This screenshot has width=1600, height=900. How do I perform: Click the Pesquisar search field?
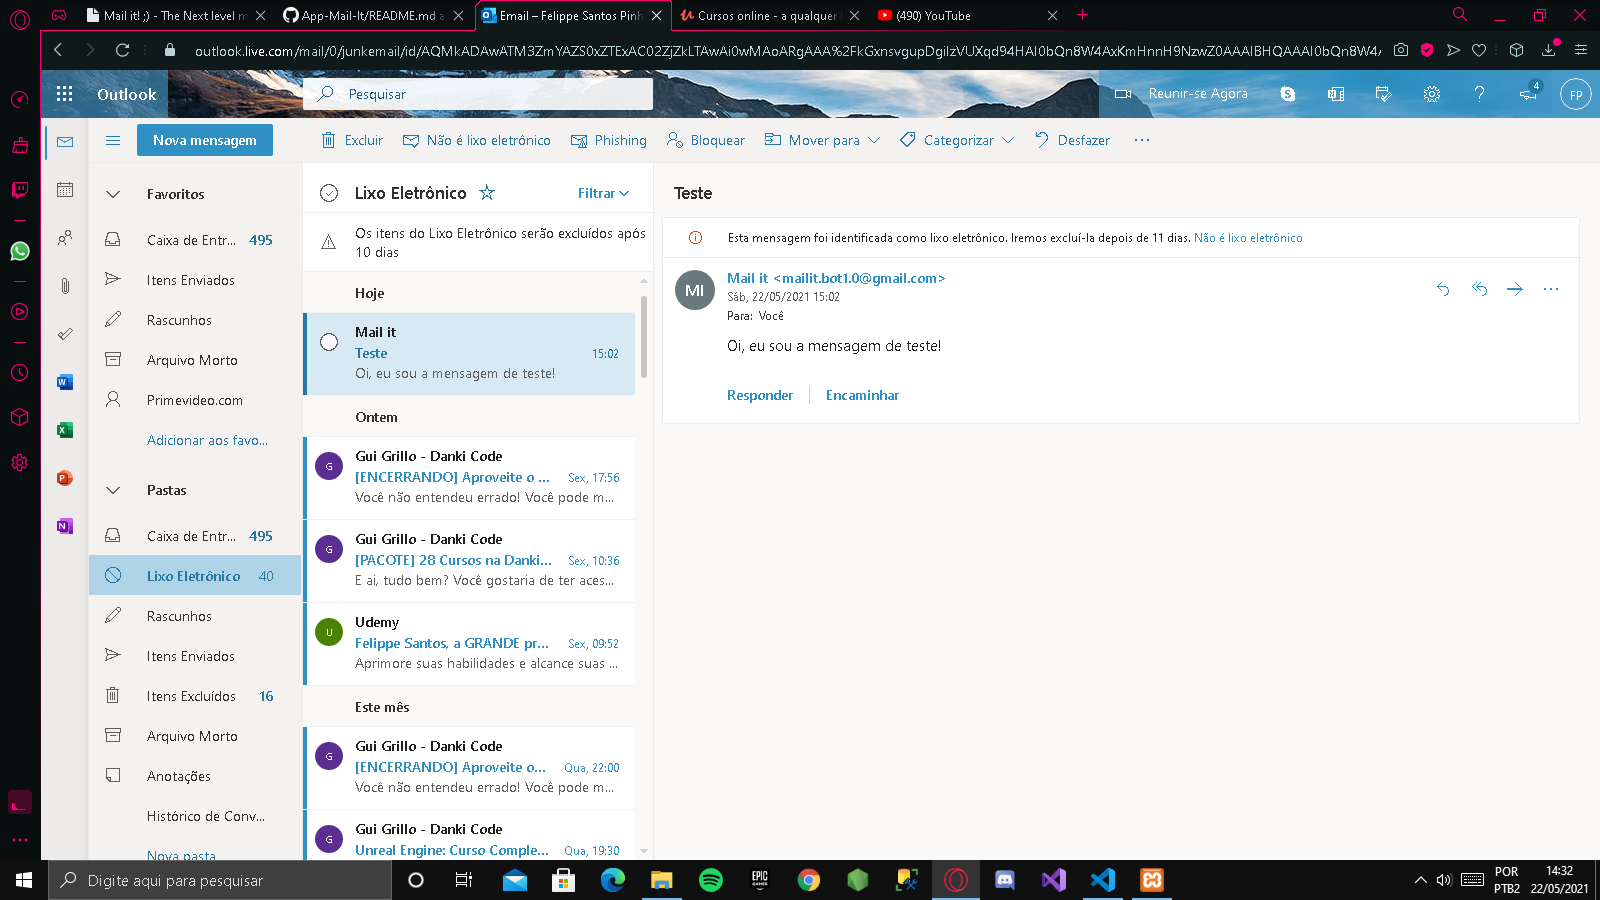478,94
